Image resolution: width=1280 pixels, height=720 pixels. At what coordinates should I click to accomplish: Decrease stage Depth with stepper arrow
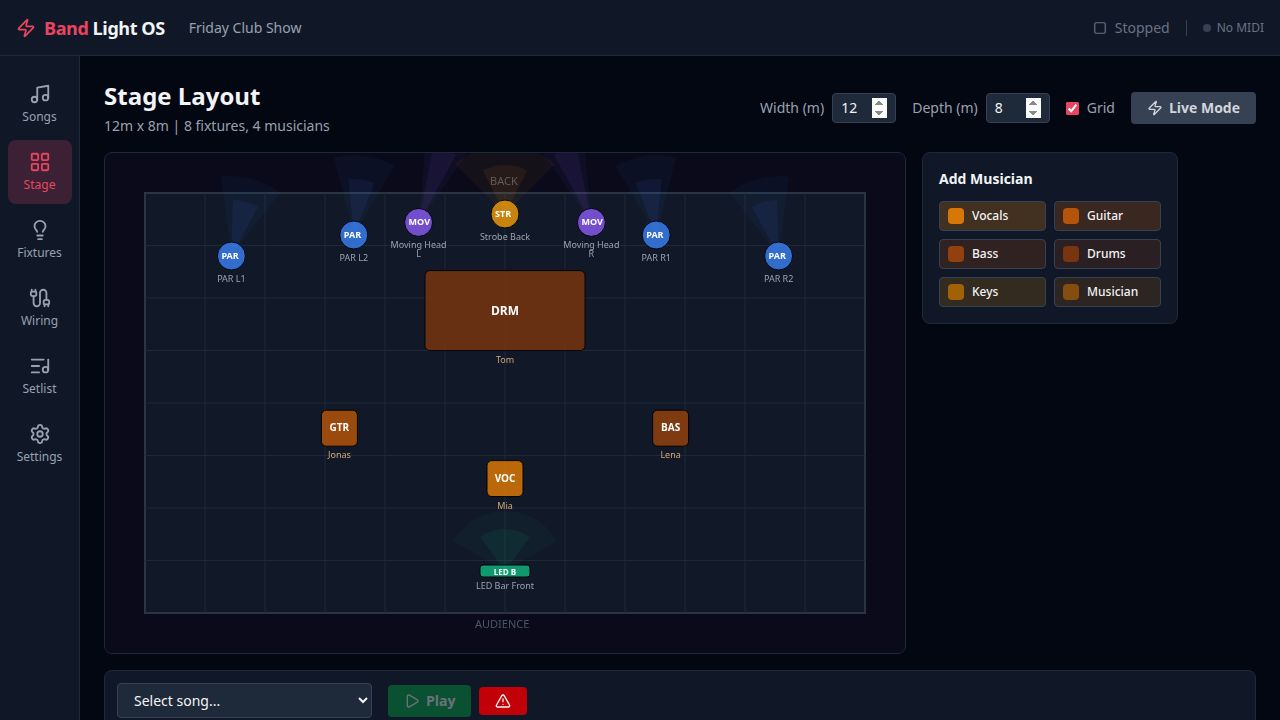(1033, 113)
